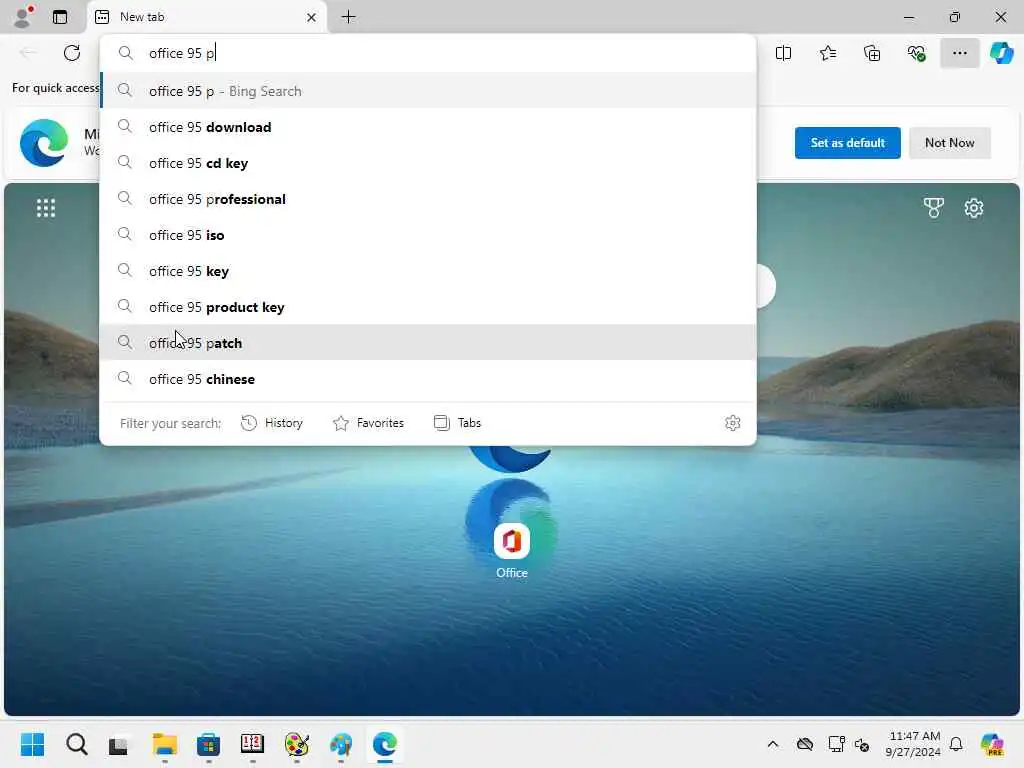
Task: Open the Browser essentials heart icon
Action: click(916, 53)
